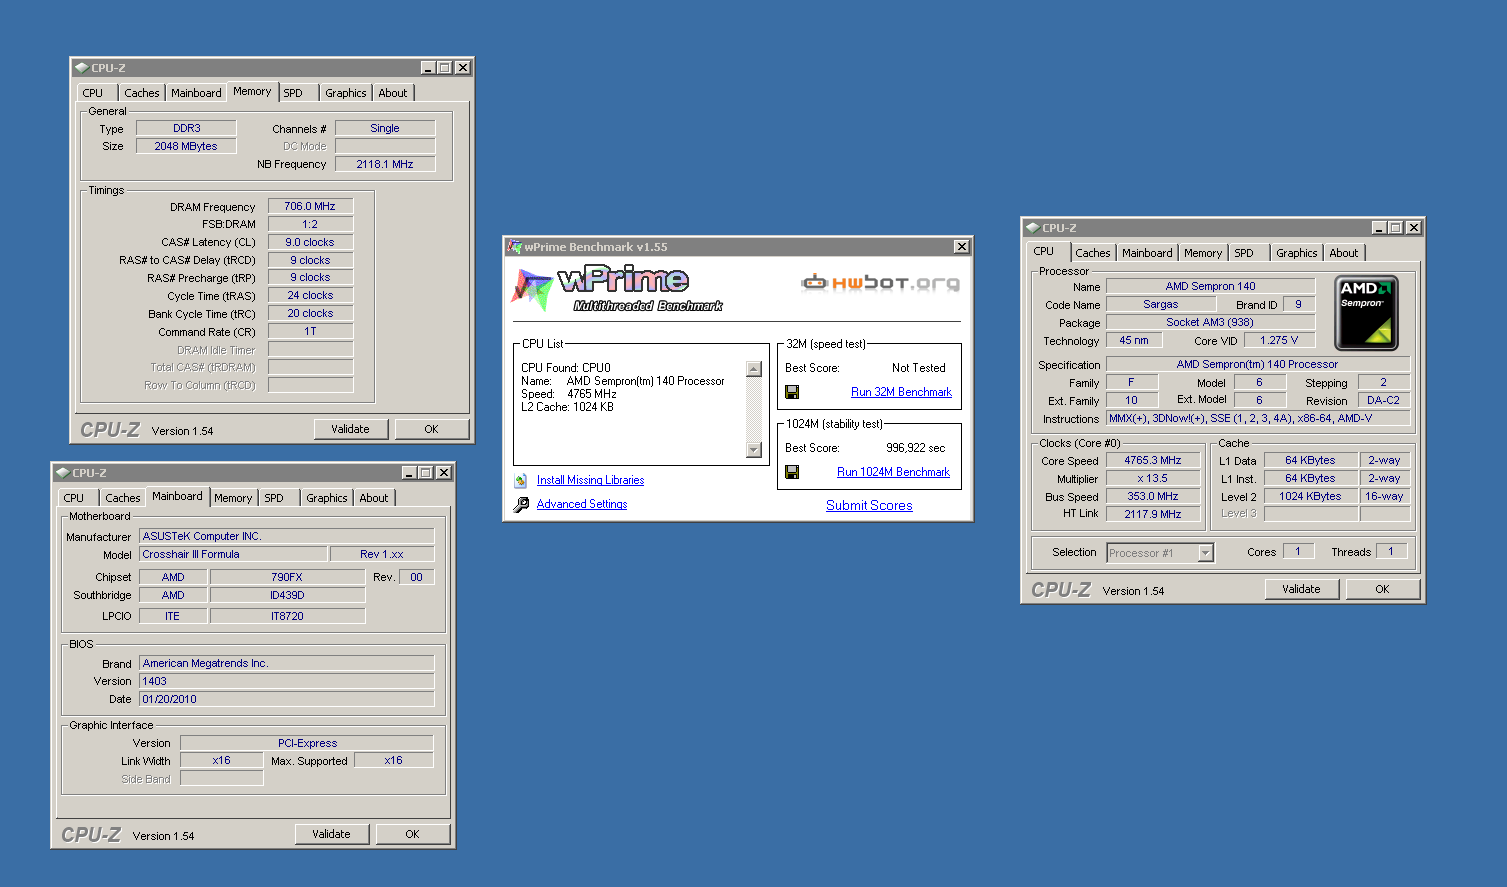
Task: Click the Submit Scores link
Action: click(x=869, y=505)
